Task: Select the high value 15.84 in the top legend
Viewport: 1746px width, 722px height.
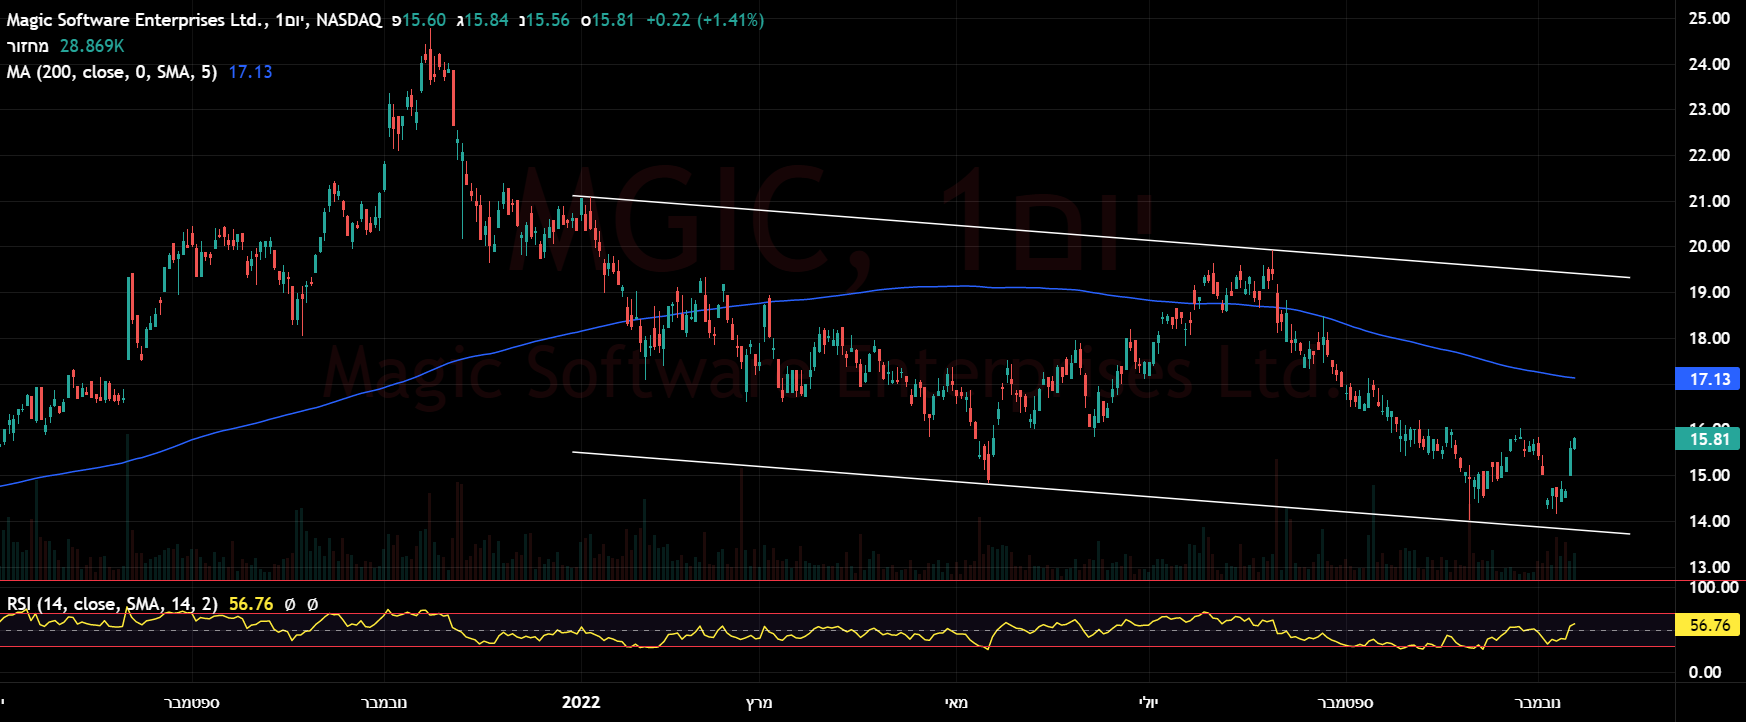Action: 486,20
